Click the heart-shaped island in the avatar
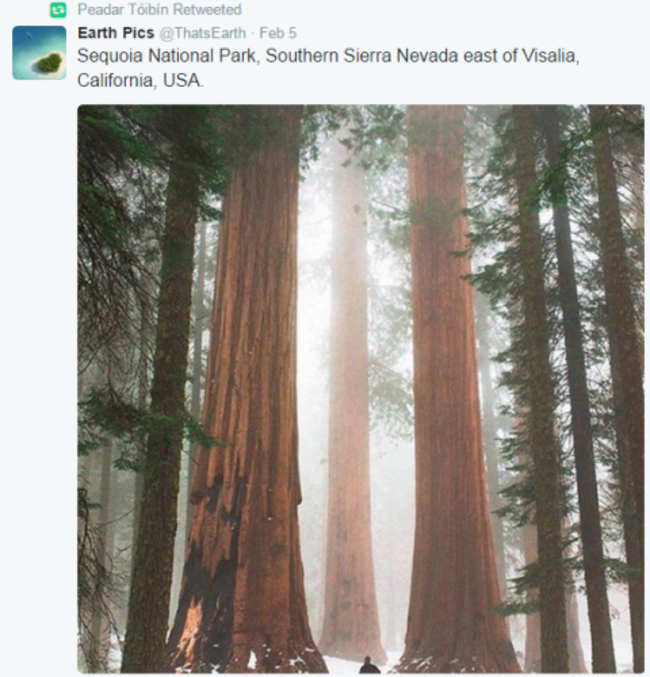The image size is (650, 677). click(50, 63)
